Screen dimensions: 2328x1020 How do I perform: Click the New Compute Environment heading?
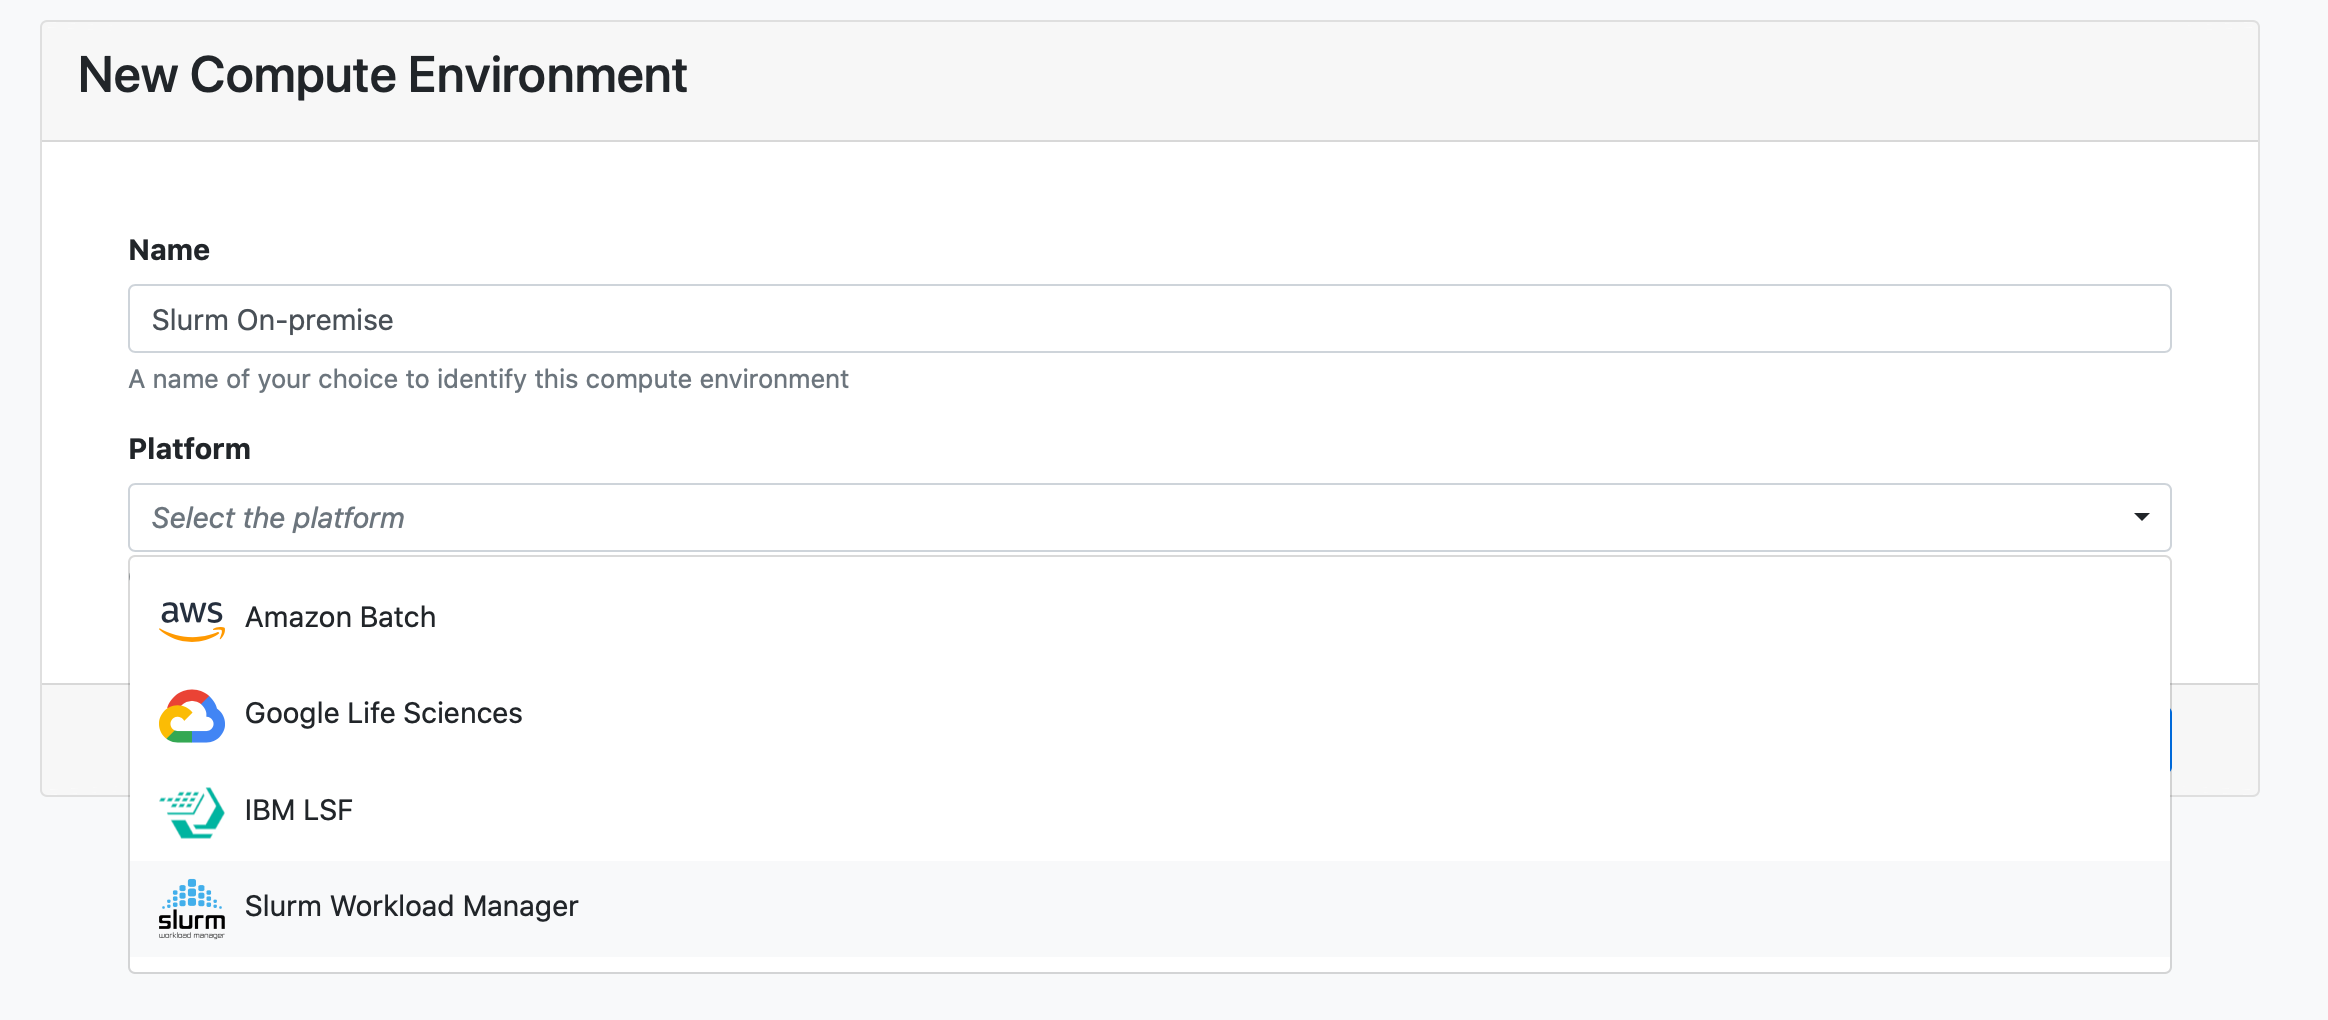pos(382,76)
